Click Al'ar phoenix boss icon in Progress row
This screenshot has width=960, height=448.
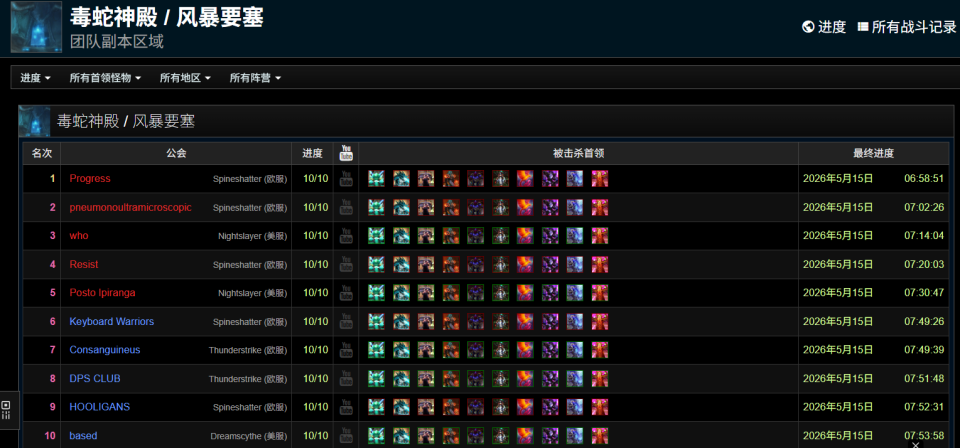tap(525, 179)
